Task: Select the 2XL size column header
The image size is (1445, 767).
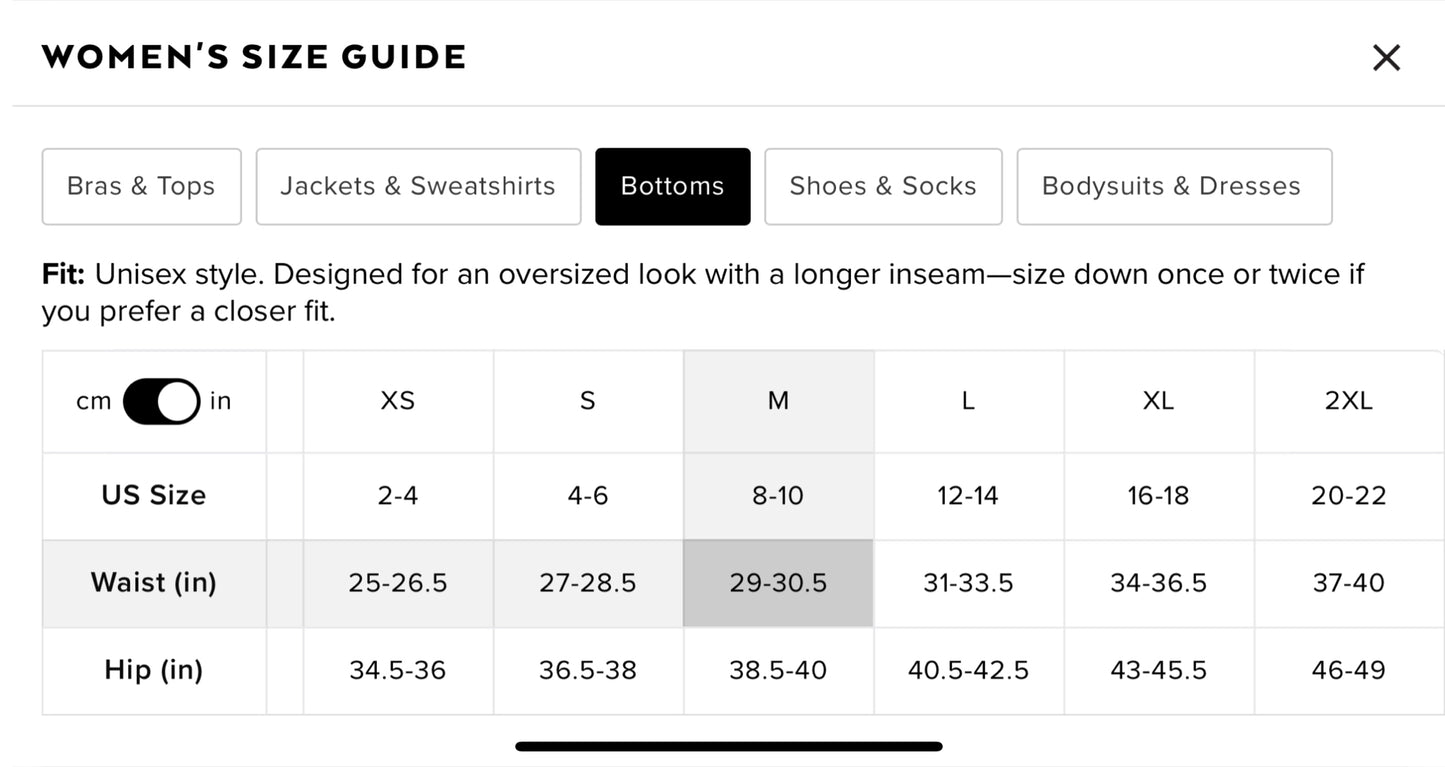Action: (1348, 401)
